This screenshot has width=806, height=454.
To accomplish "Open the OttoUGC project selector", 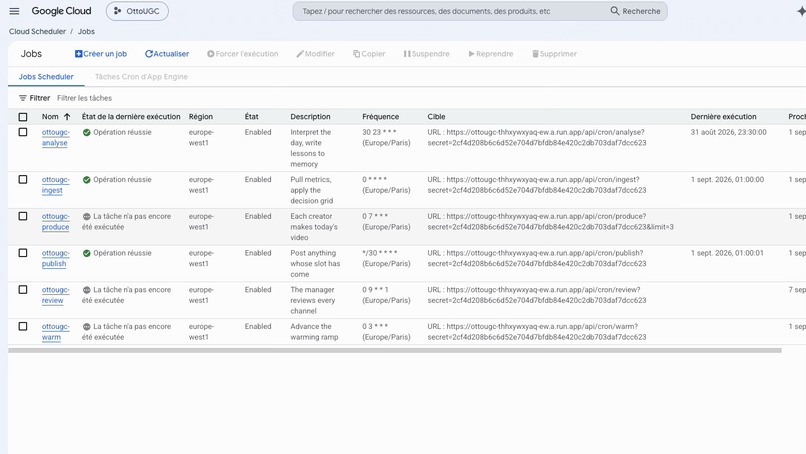I will [137, 11].
